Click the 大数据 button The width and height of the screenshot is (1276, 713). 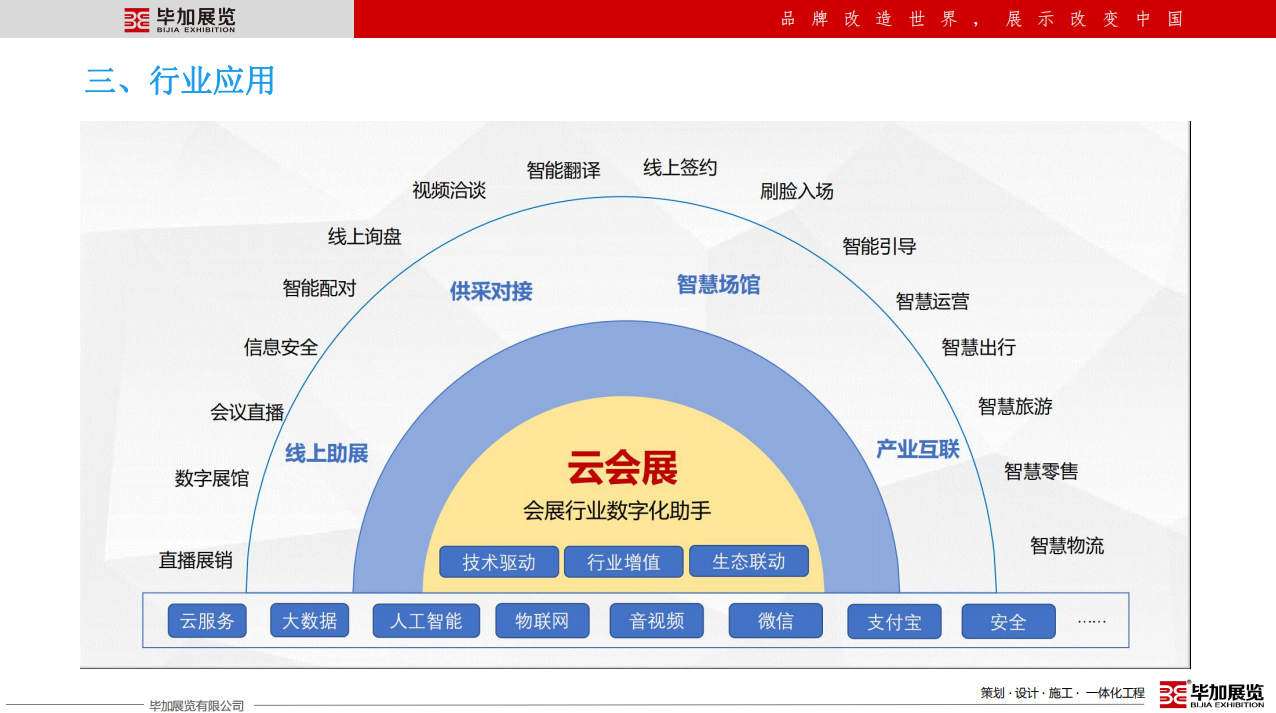tap(310, 621)
